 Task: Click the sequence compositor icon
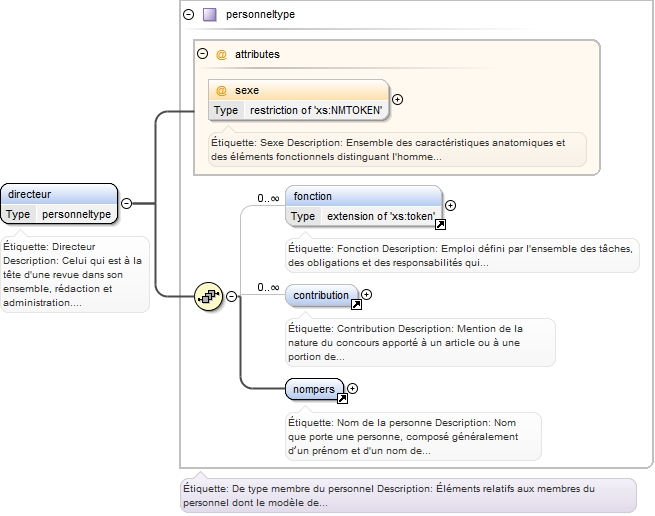coord(209,296)
